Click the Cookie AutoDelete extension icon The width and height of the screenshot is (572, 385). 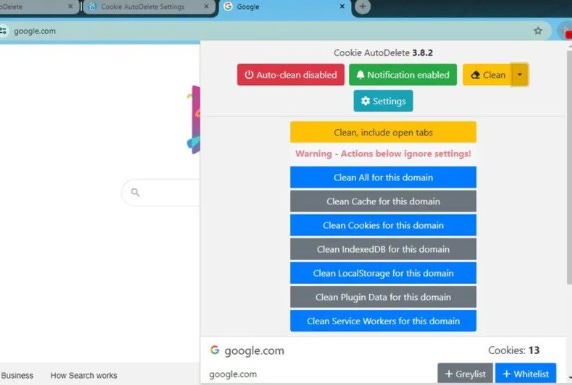(566, 31)
